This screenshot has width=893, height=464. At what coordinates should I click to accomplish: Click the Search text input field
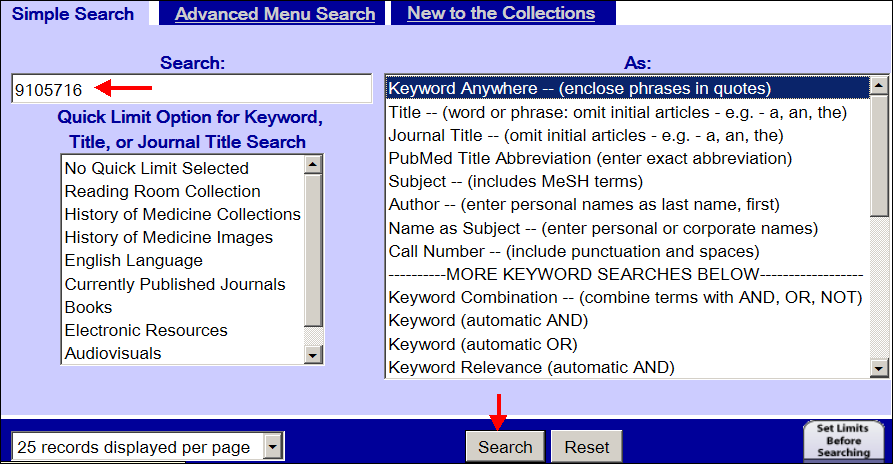tap(192, 89)
